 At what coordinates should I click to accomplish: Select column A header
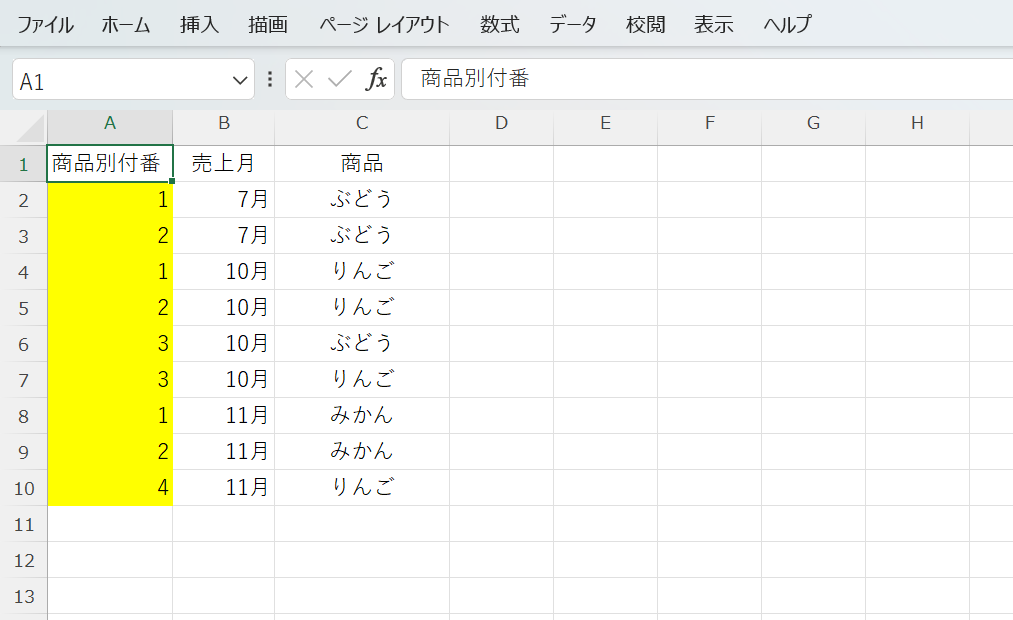tap(110, 123)
